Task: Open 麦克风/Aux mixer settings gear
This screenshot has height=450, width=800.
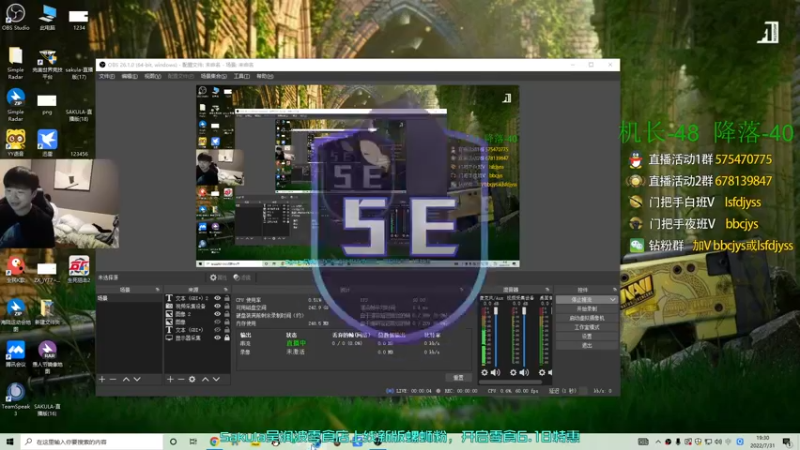Action: [x=485, y=373]
